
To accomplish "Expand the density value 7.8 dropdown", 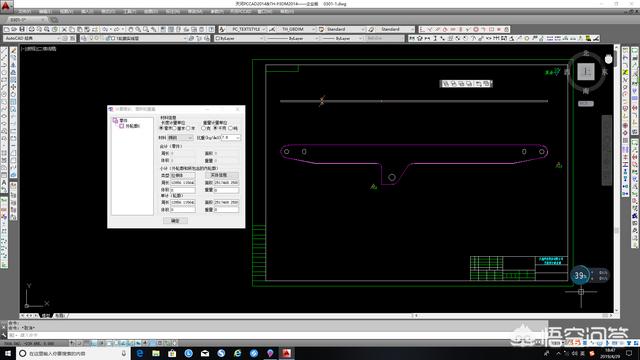I will tap(231, 138).
